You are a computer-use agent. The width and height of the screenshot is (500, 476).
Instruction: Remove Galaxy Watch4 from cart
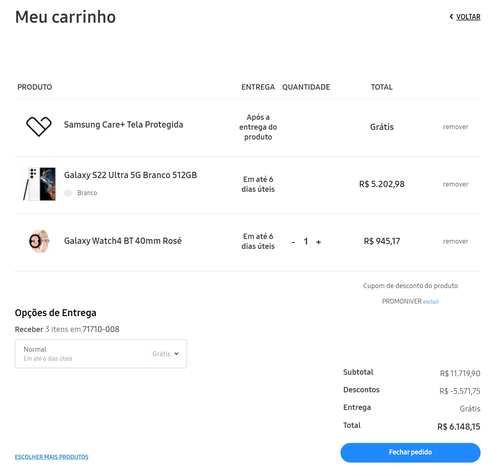tap(455, 241)
